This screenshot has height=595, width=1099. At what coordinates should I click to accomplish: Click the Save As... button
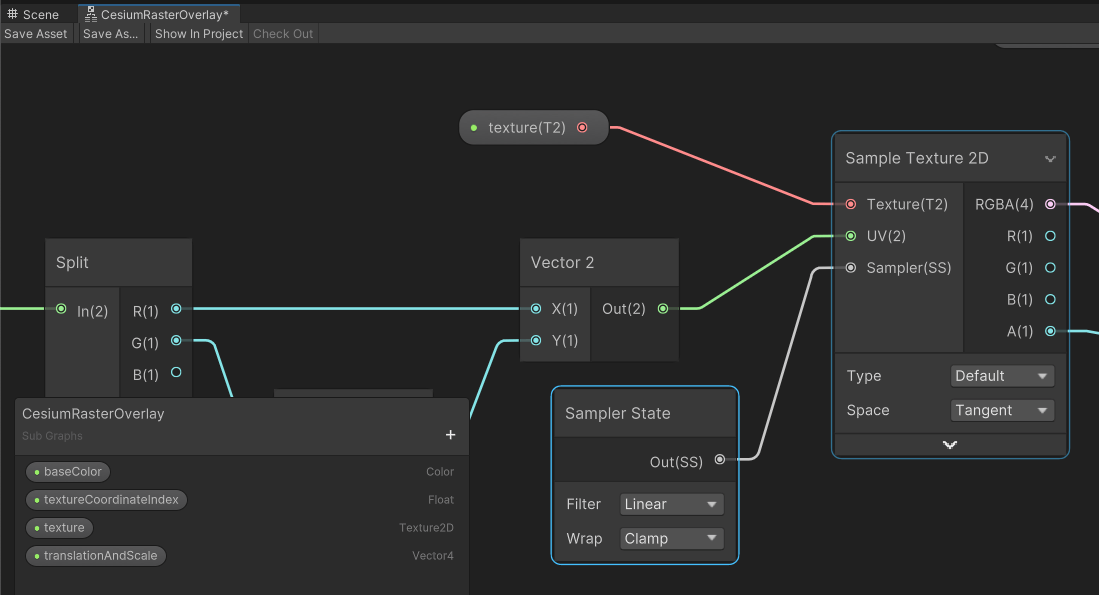(x=110, y=34)
